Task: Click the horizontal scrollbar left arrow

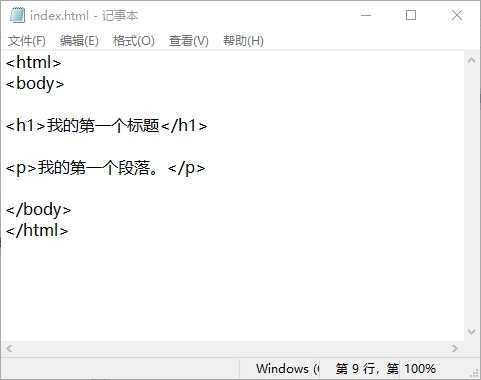Action: coord(9,349)
